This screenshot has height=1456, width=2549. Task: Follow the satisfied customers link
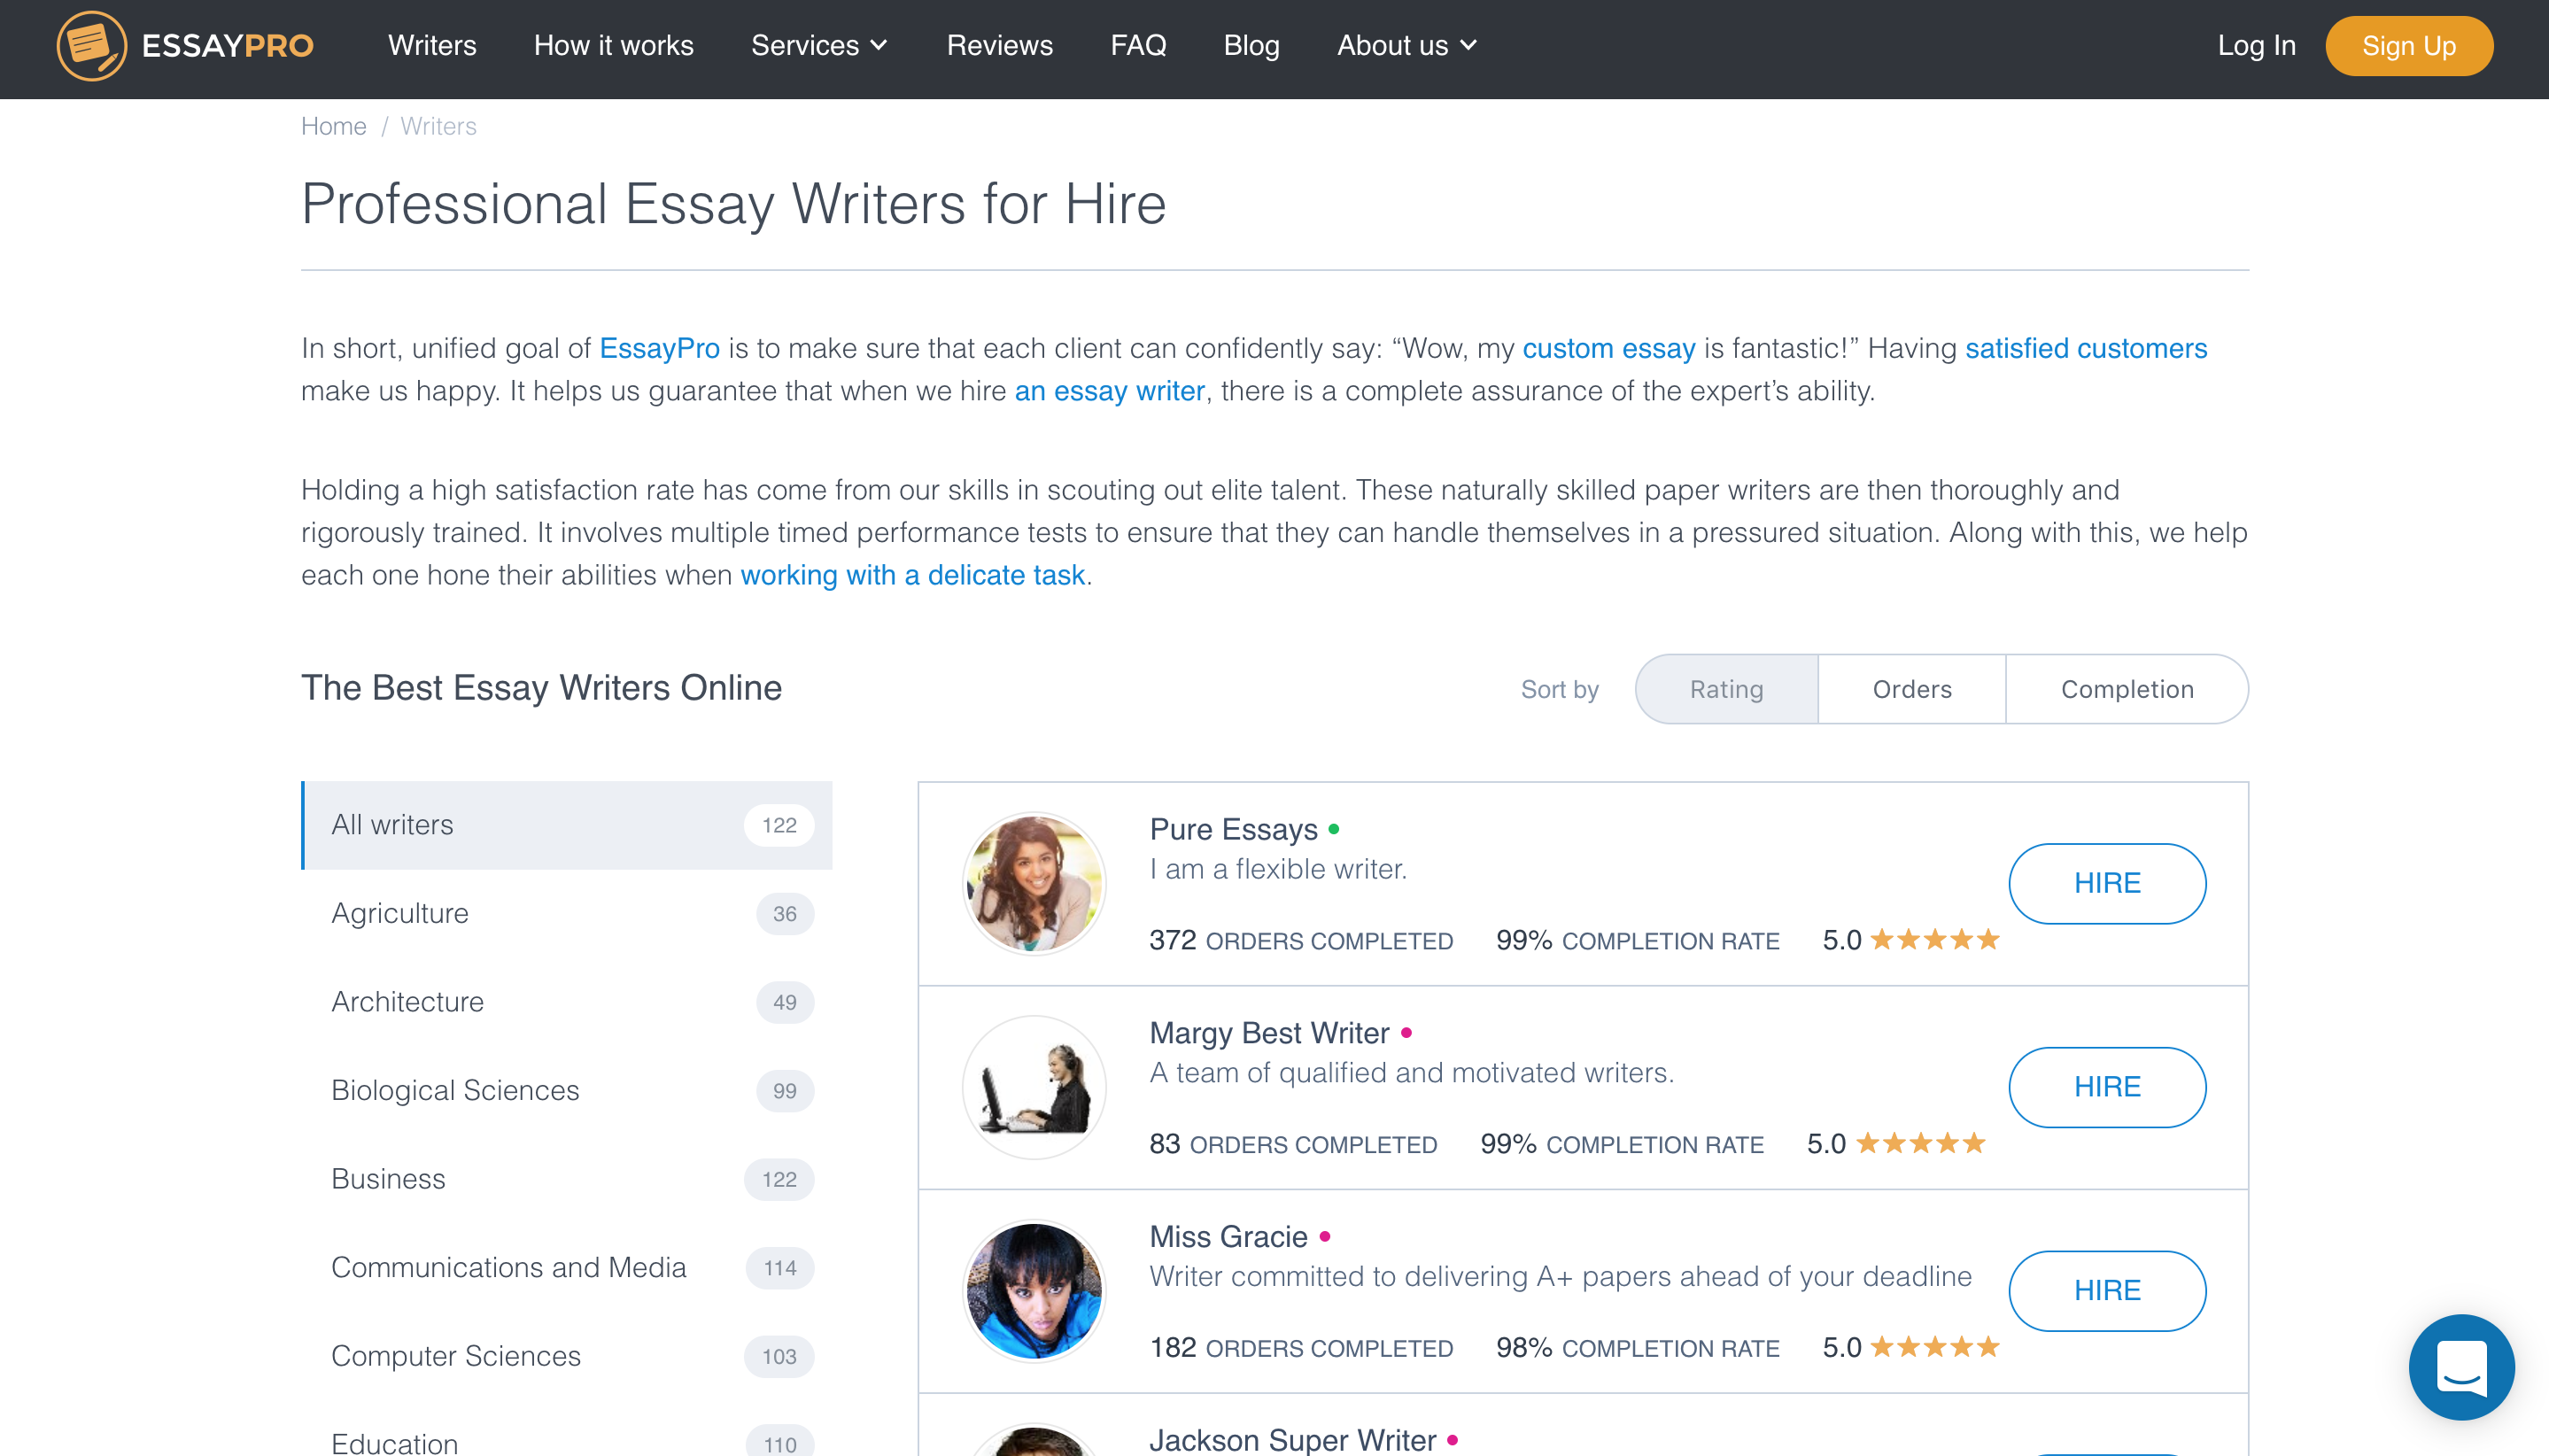coord(2086,348)
